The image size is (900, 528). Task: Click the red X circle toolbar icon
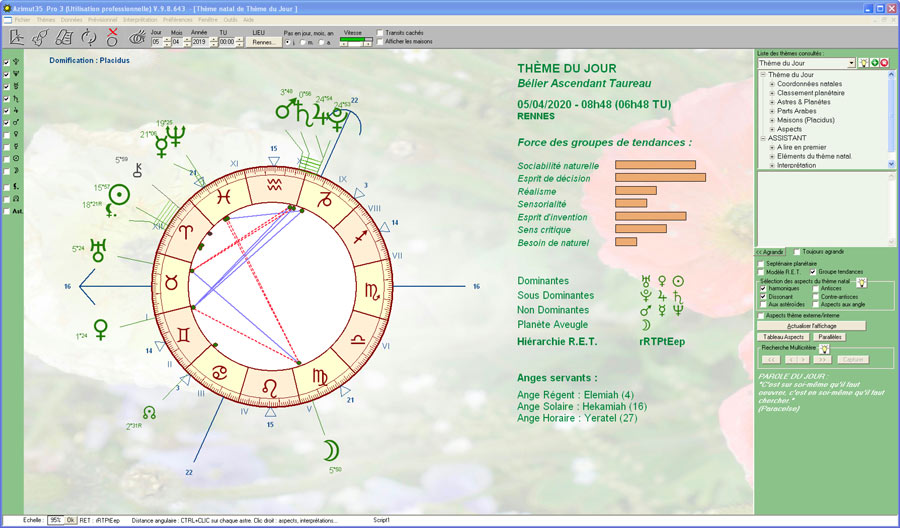coord(112,39)
